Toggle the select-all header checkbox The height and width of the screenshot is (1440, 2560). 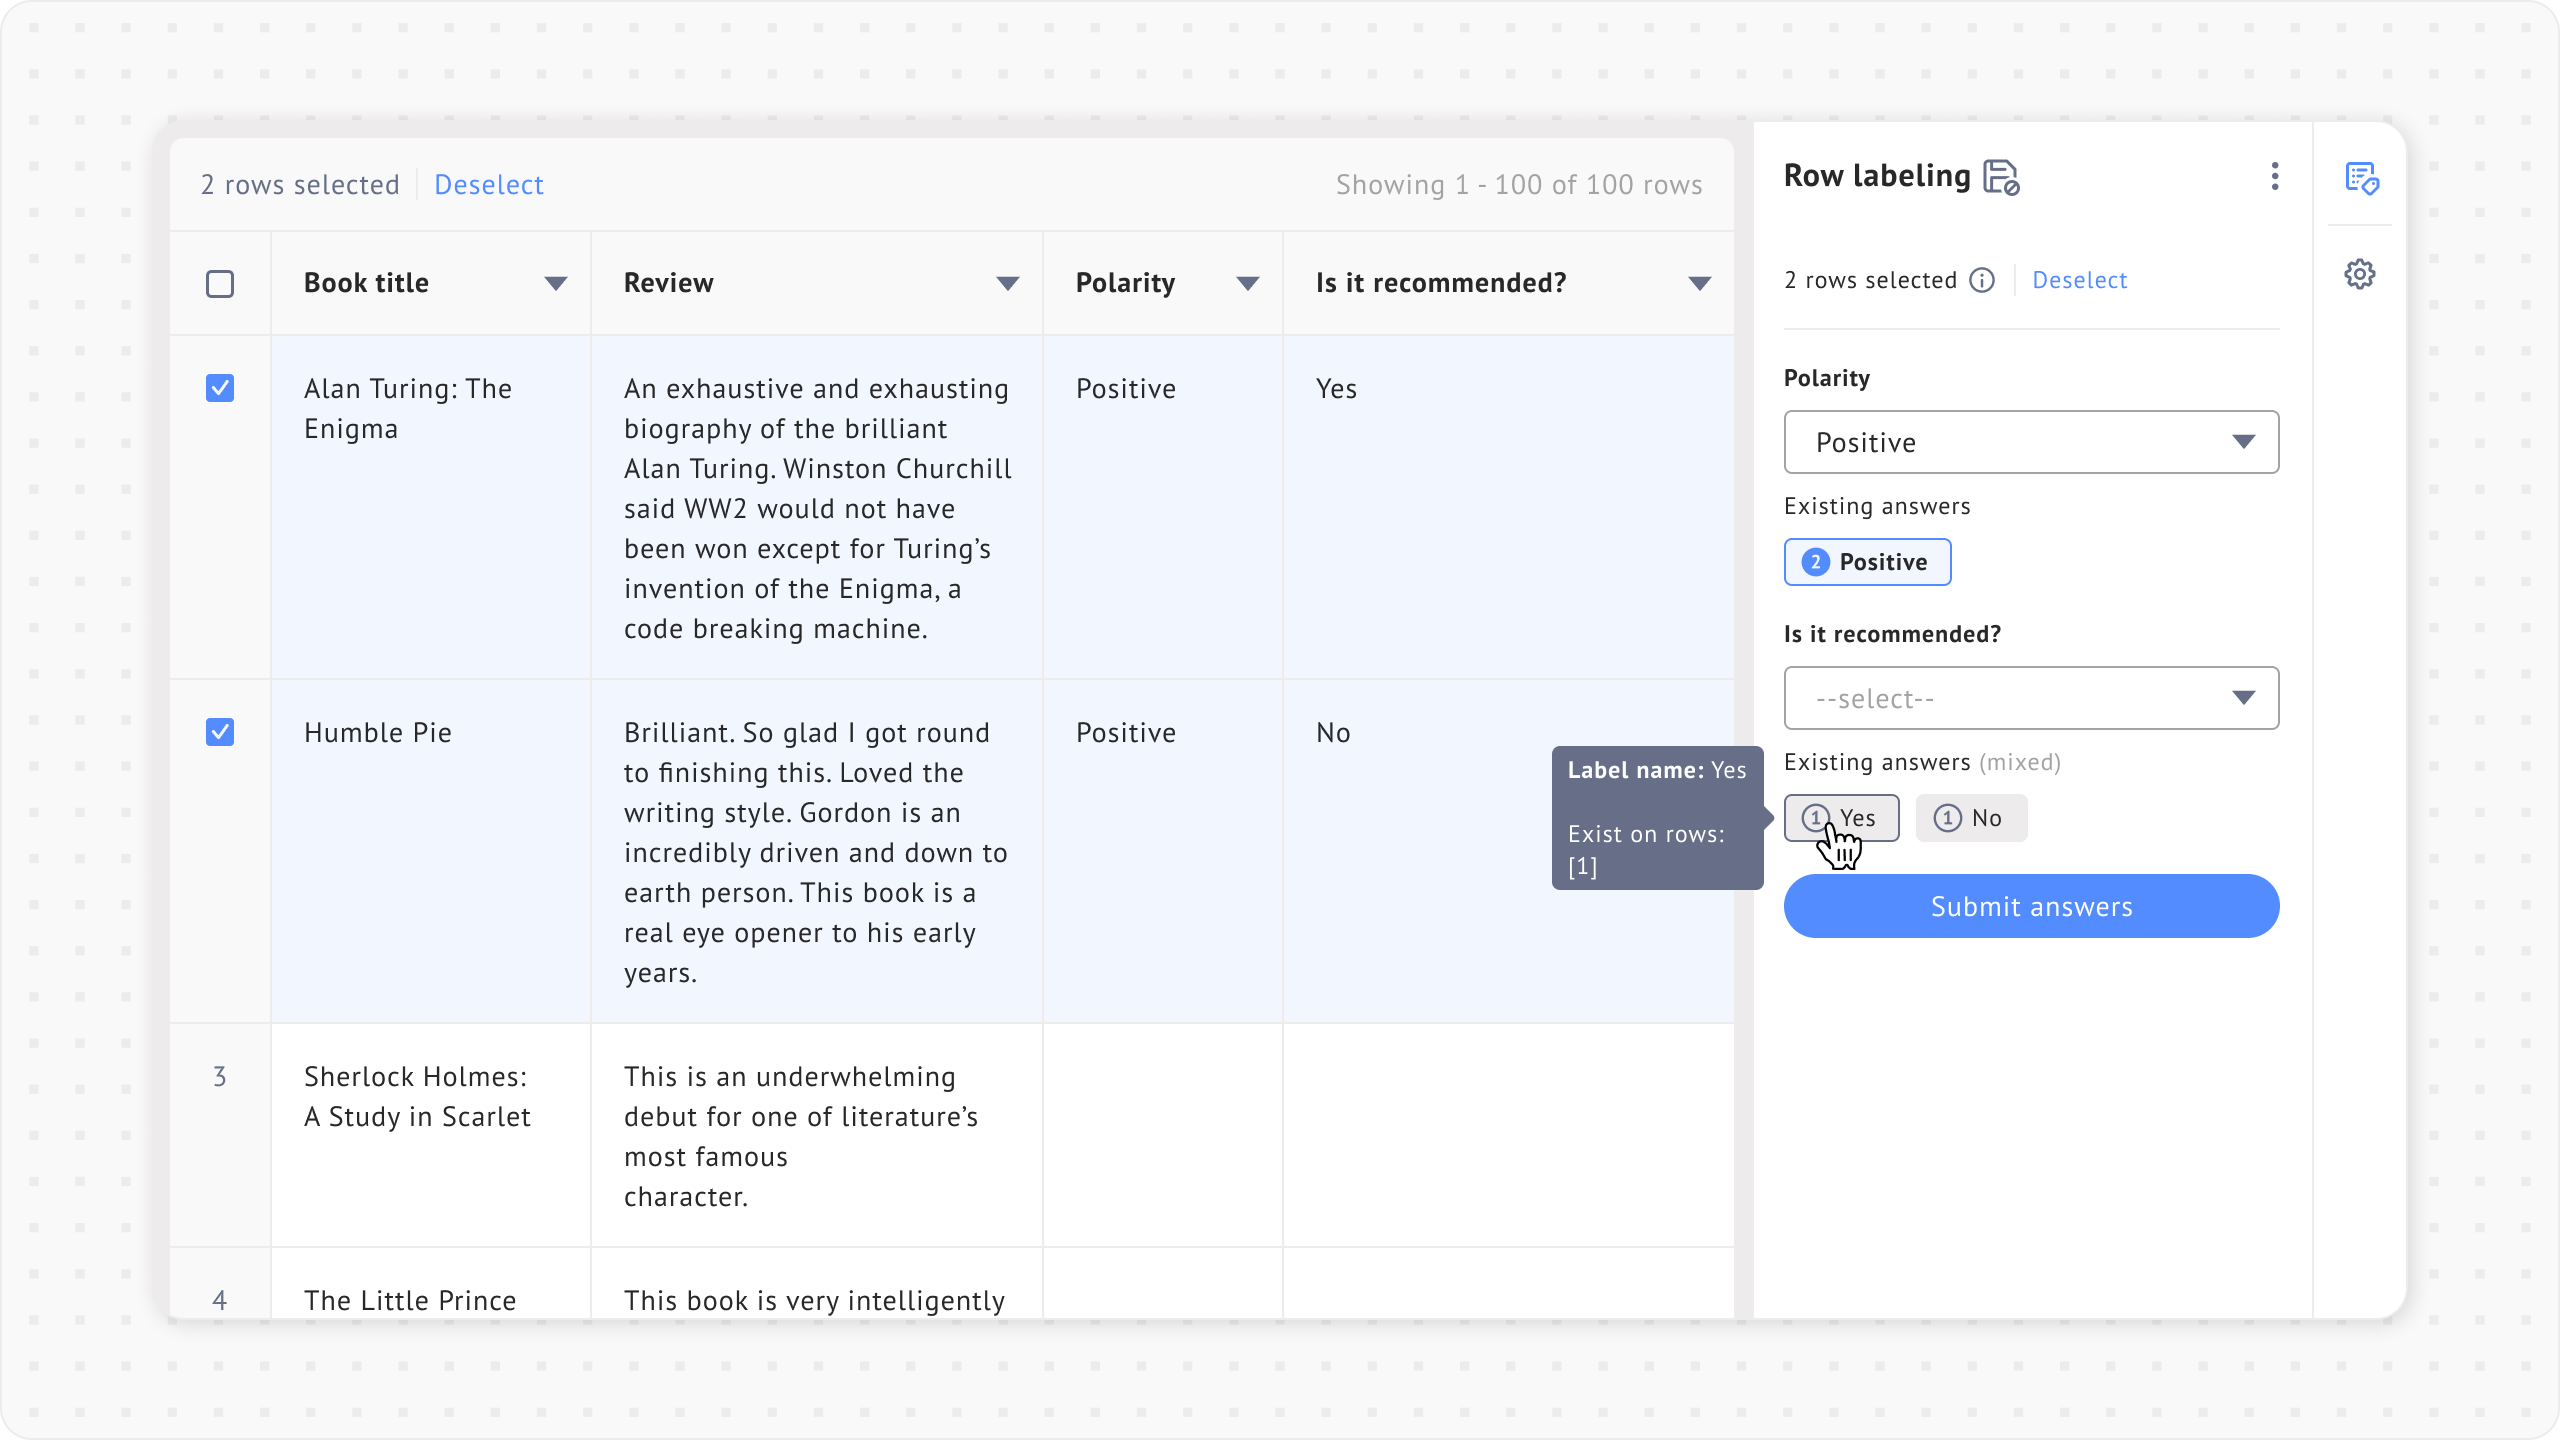tap(220, 284)
